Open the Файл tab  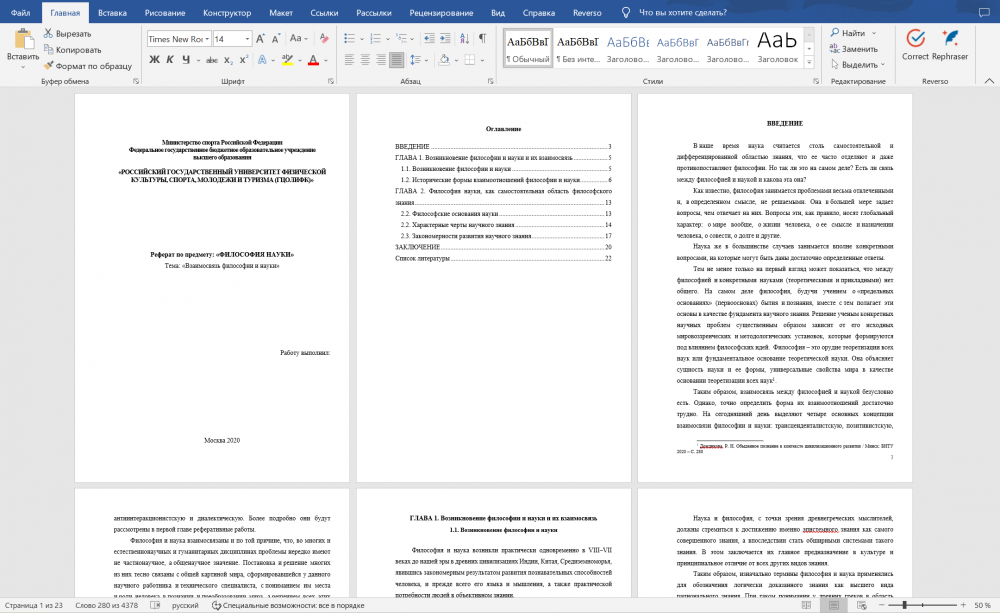[20, 12]
